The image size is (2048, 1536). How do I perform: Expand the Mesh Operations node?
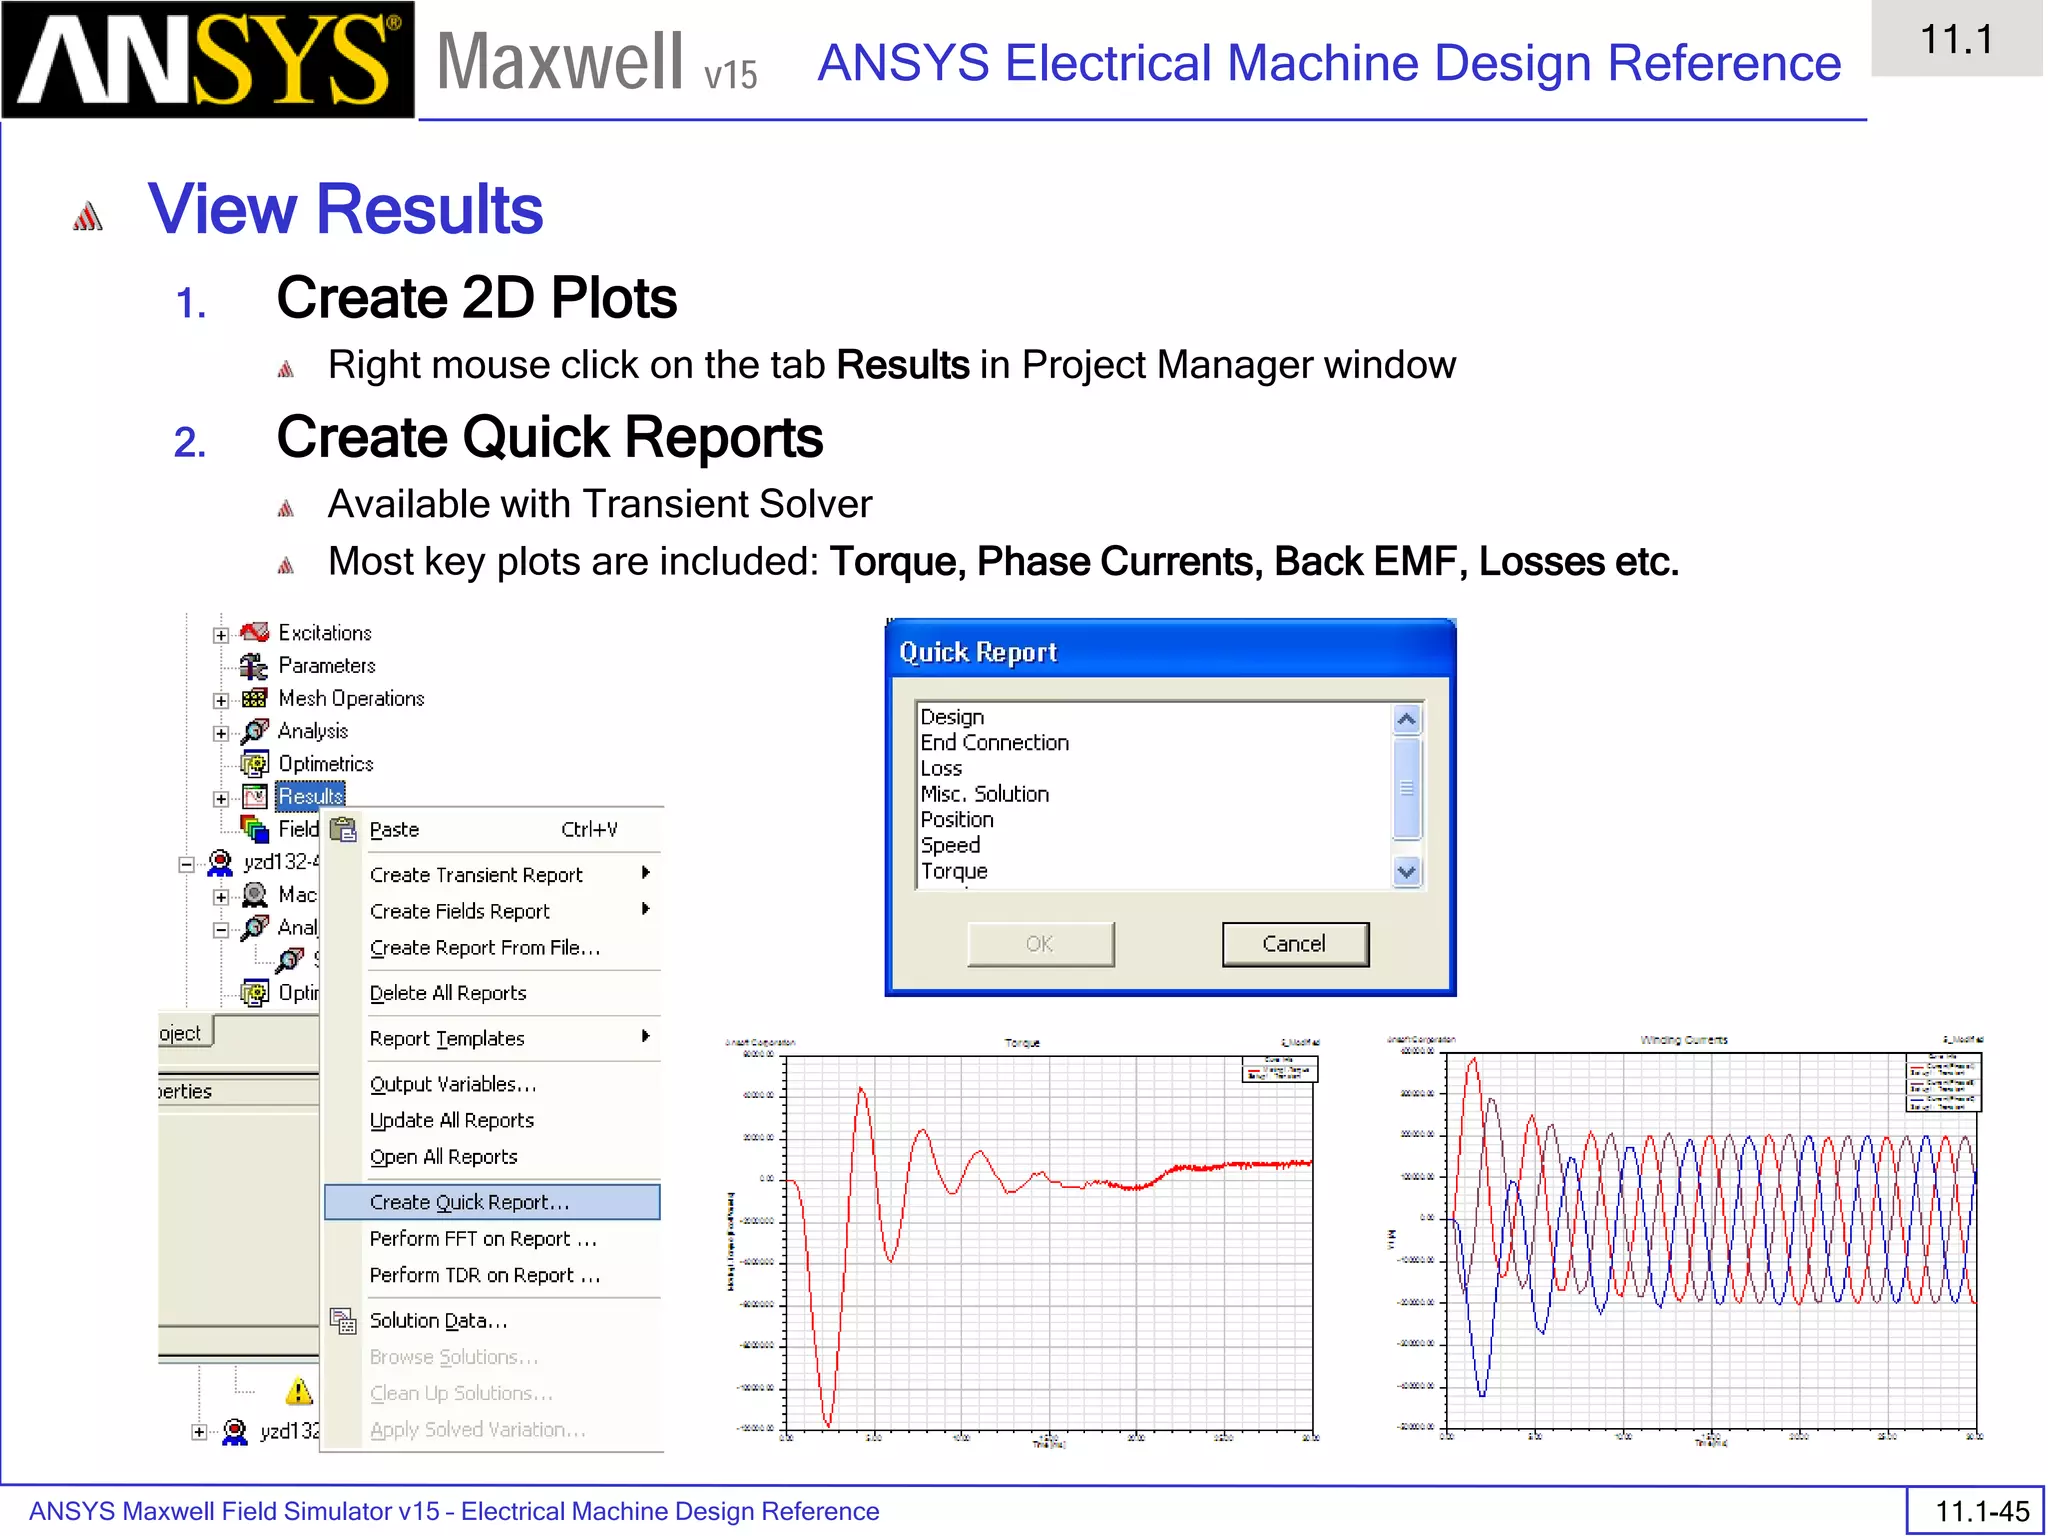click(x=221, y=700)
